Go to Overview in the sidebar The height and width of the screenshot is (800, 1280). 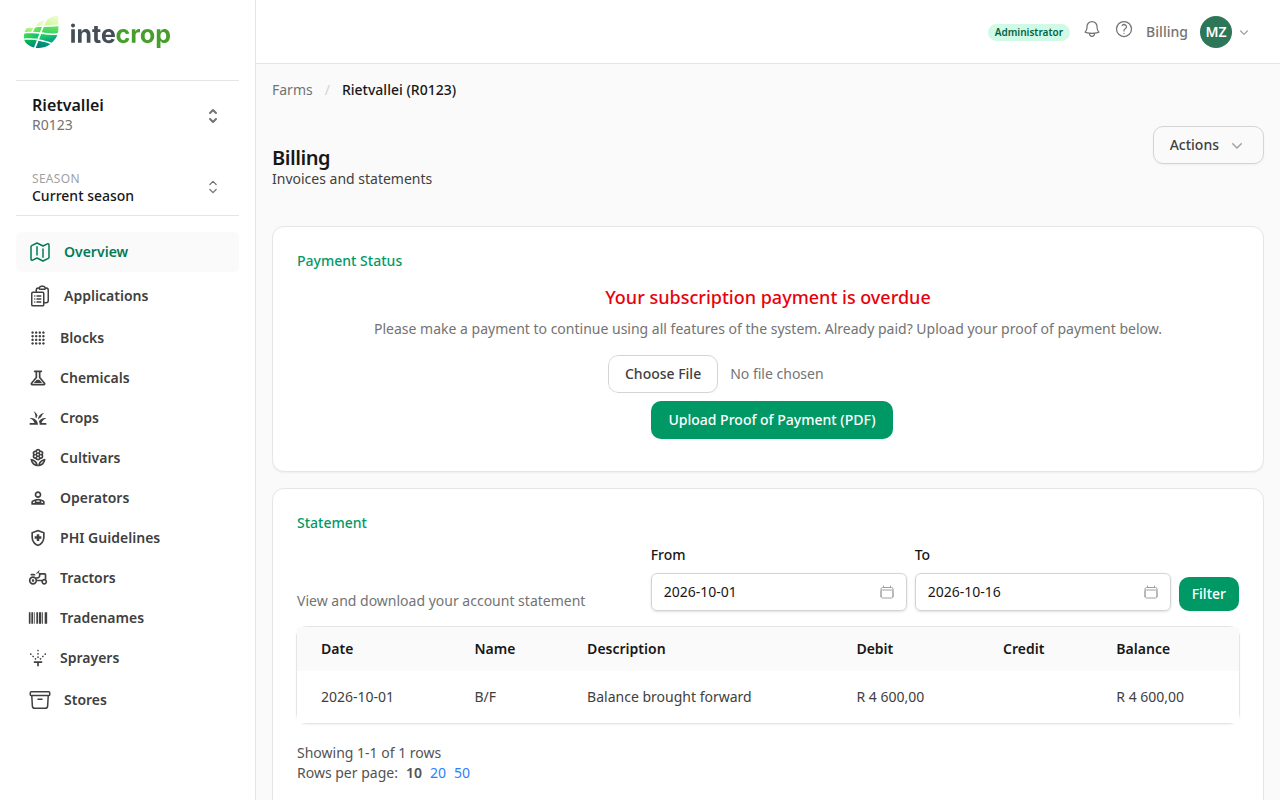pos(127,252)
